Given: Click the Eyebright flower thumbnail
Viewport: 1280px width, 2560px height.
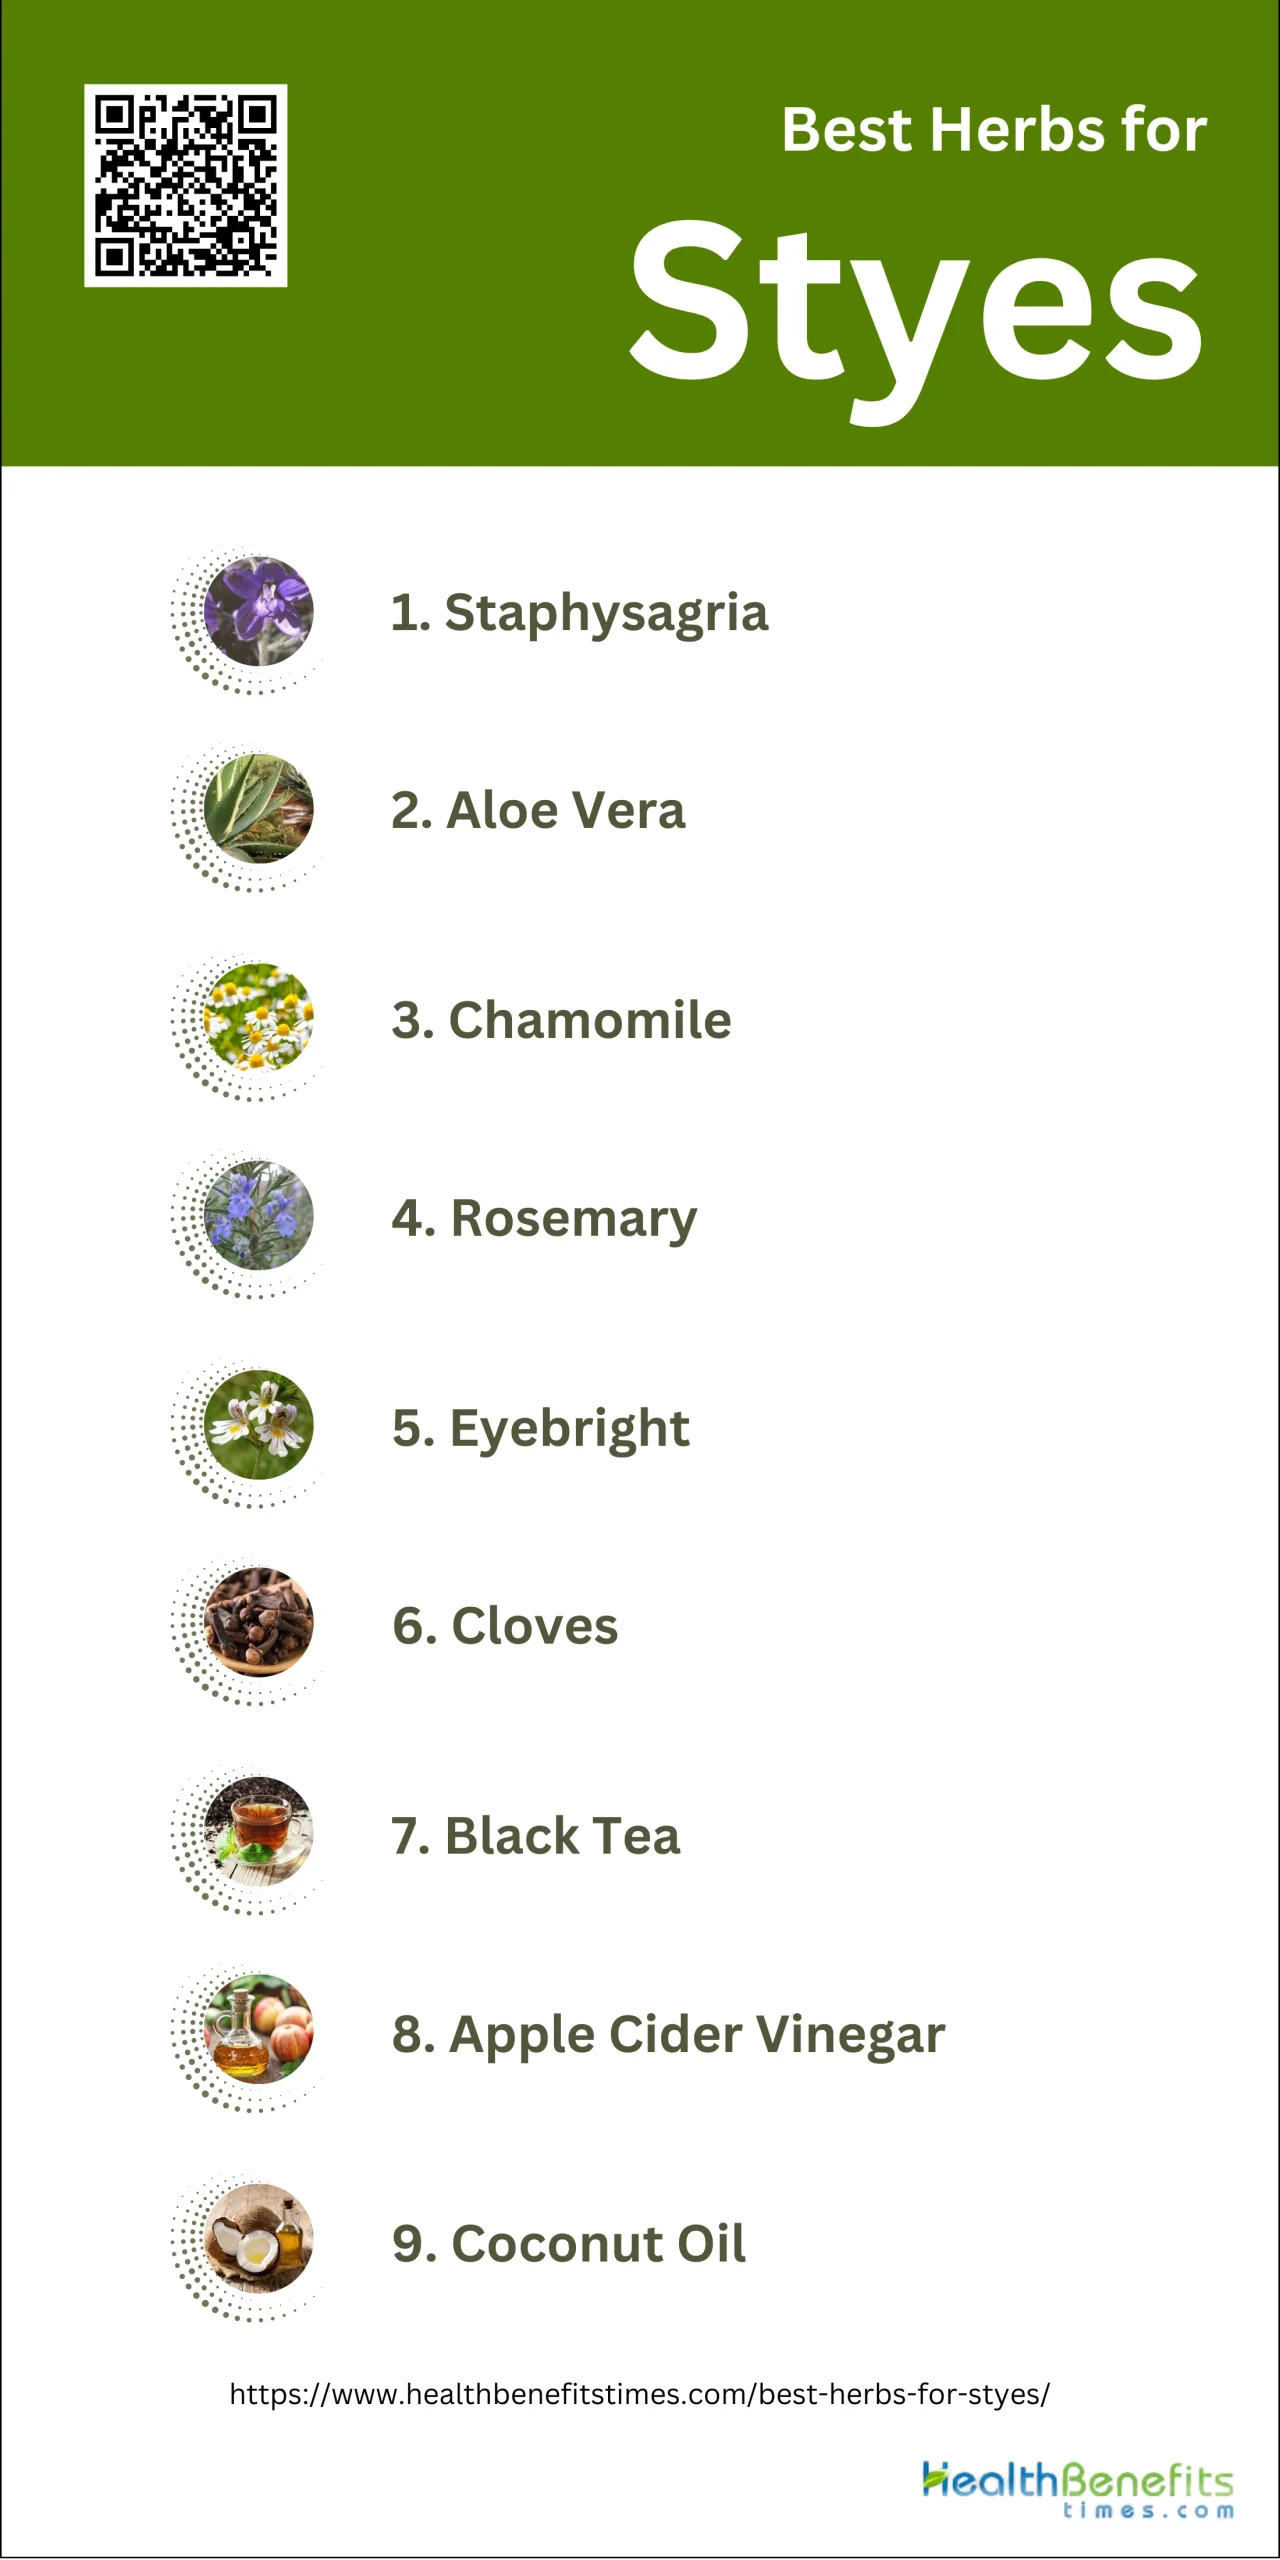Looking at the screenshot, I should 258,1425.
